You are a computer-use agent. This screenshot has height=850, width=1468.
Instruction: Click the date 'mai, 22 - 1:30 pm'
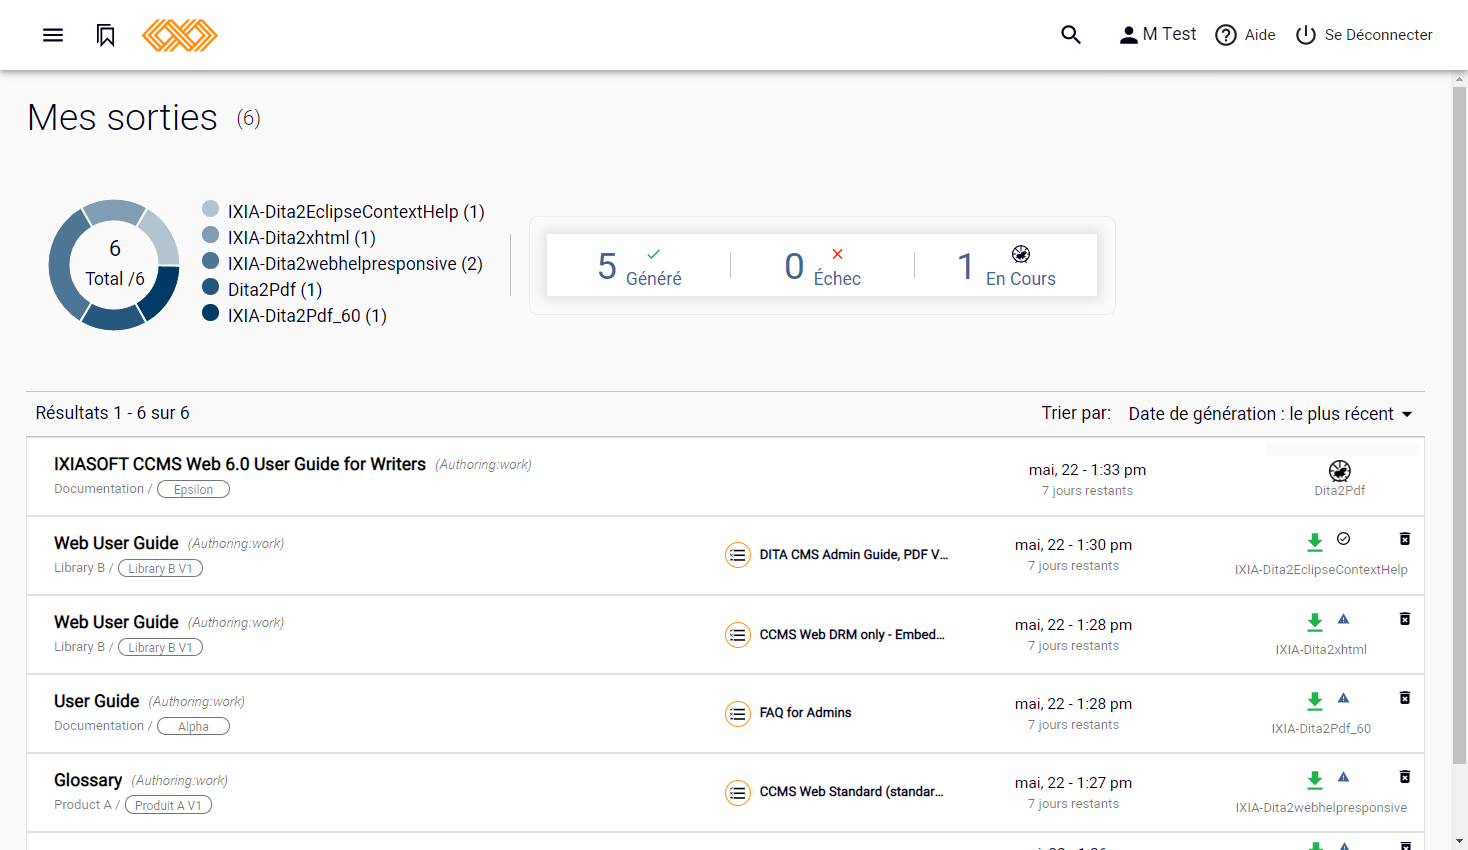[x=1073, y=545]
